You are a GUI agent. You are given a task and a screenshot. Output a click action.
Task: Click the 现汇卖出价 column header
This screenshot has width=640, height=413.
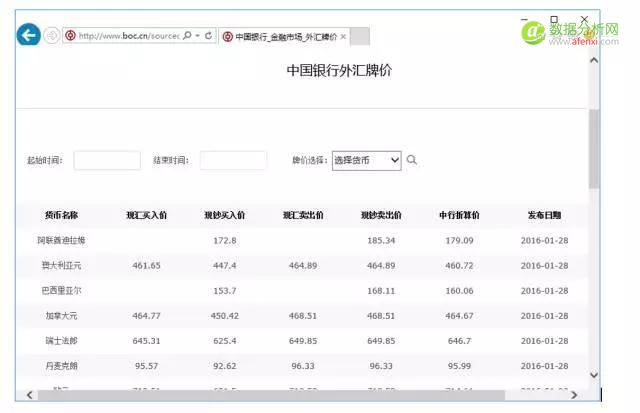(x=303, y=215)
